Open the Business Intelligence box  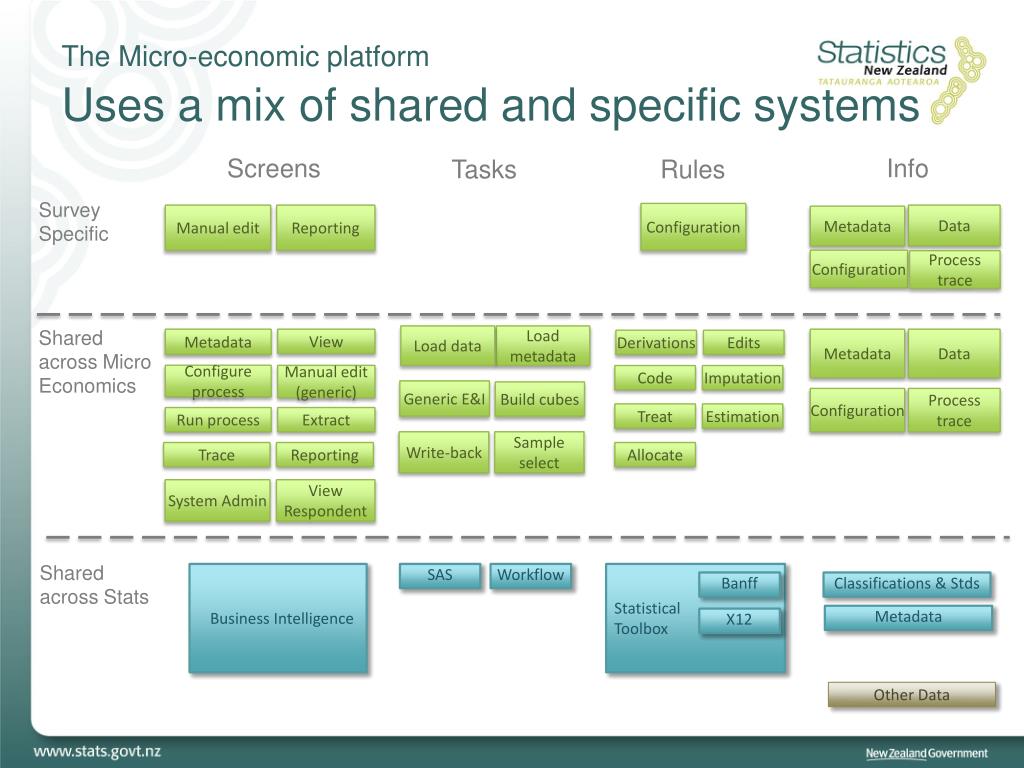[279, 618]
